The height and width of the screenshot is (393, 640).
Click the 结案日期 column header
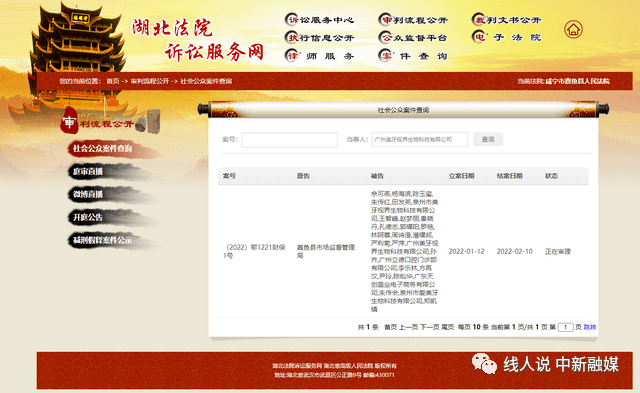(x=509, y=176)
